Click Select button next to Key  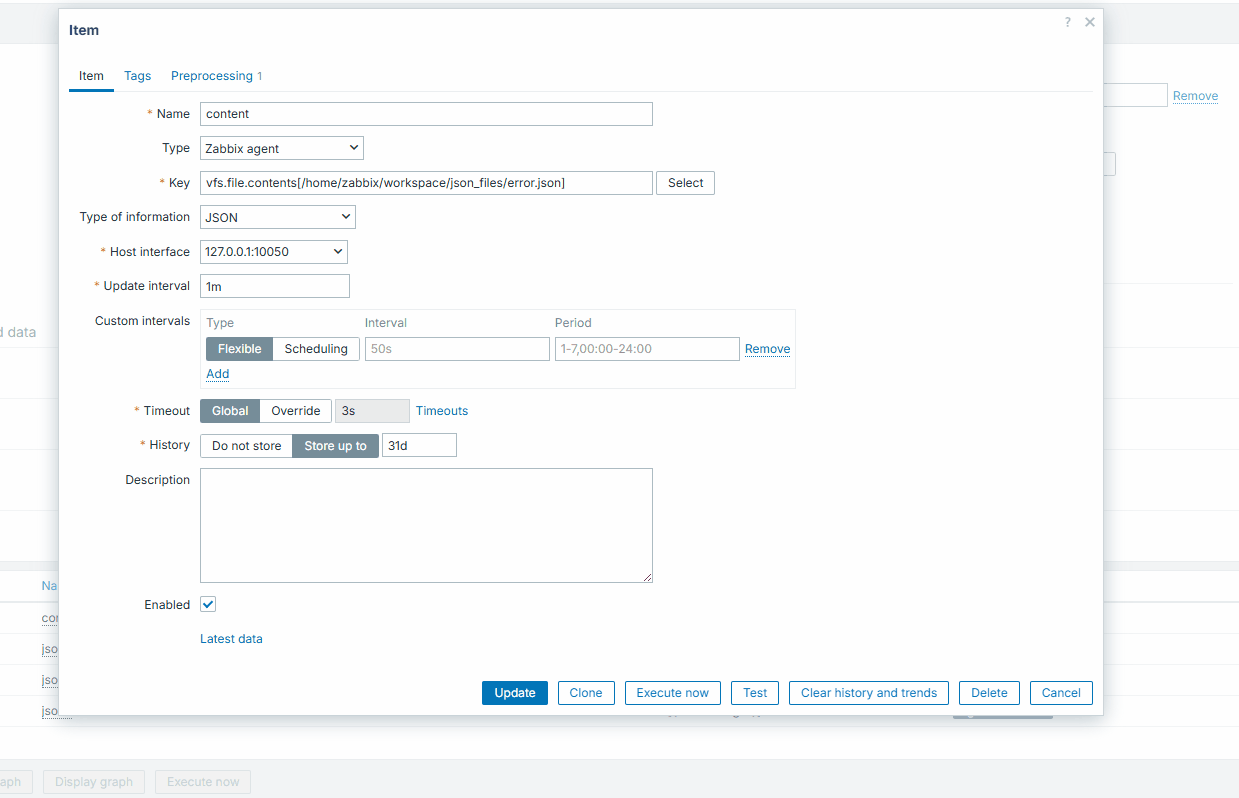click(x=685, y=183)
